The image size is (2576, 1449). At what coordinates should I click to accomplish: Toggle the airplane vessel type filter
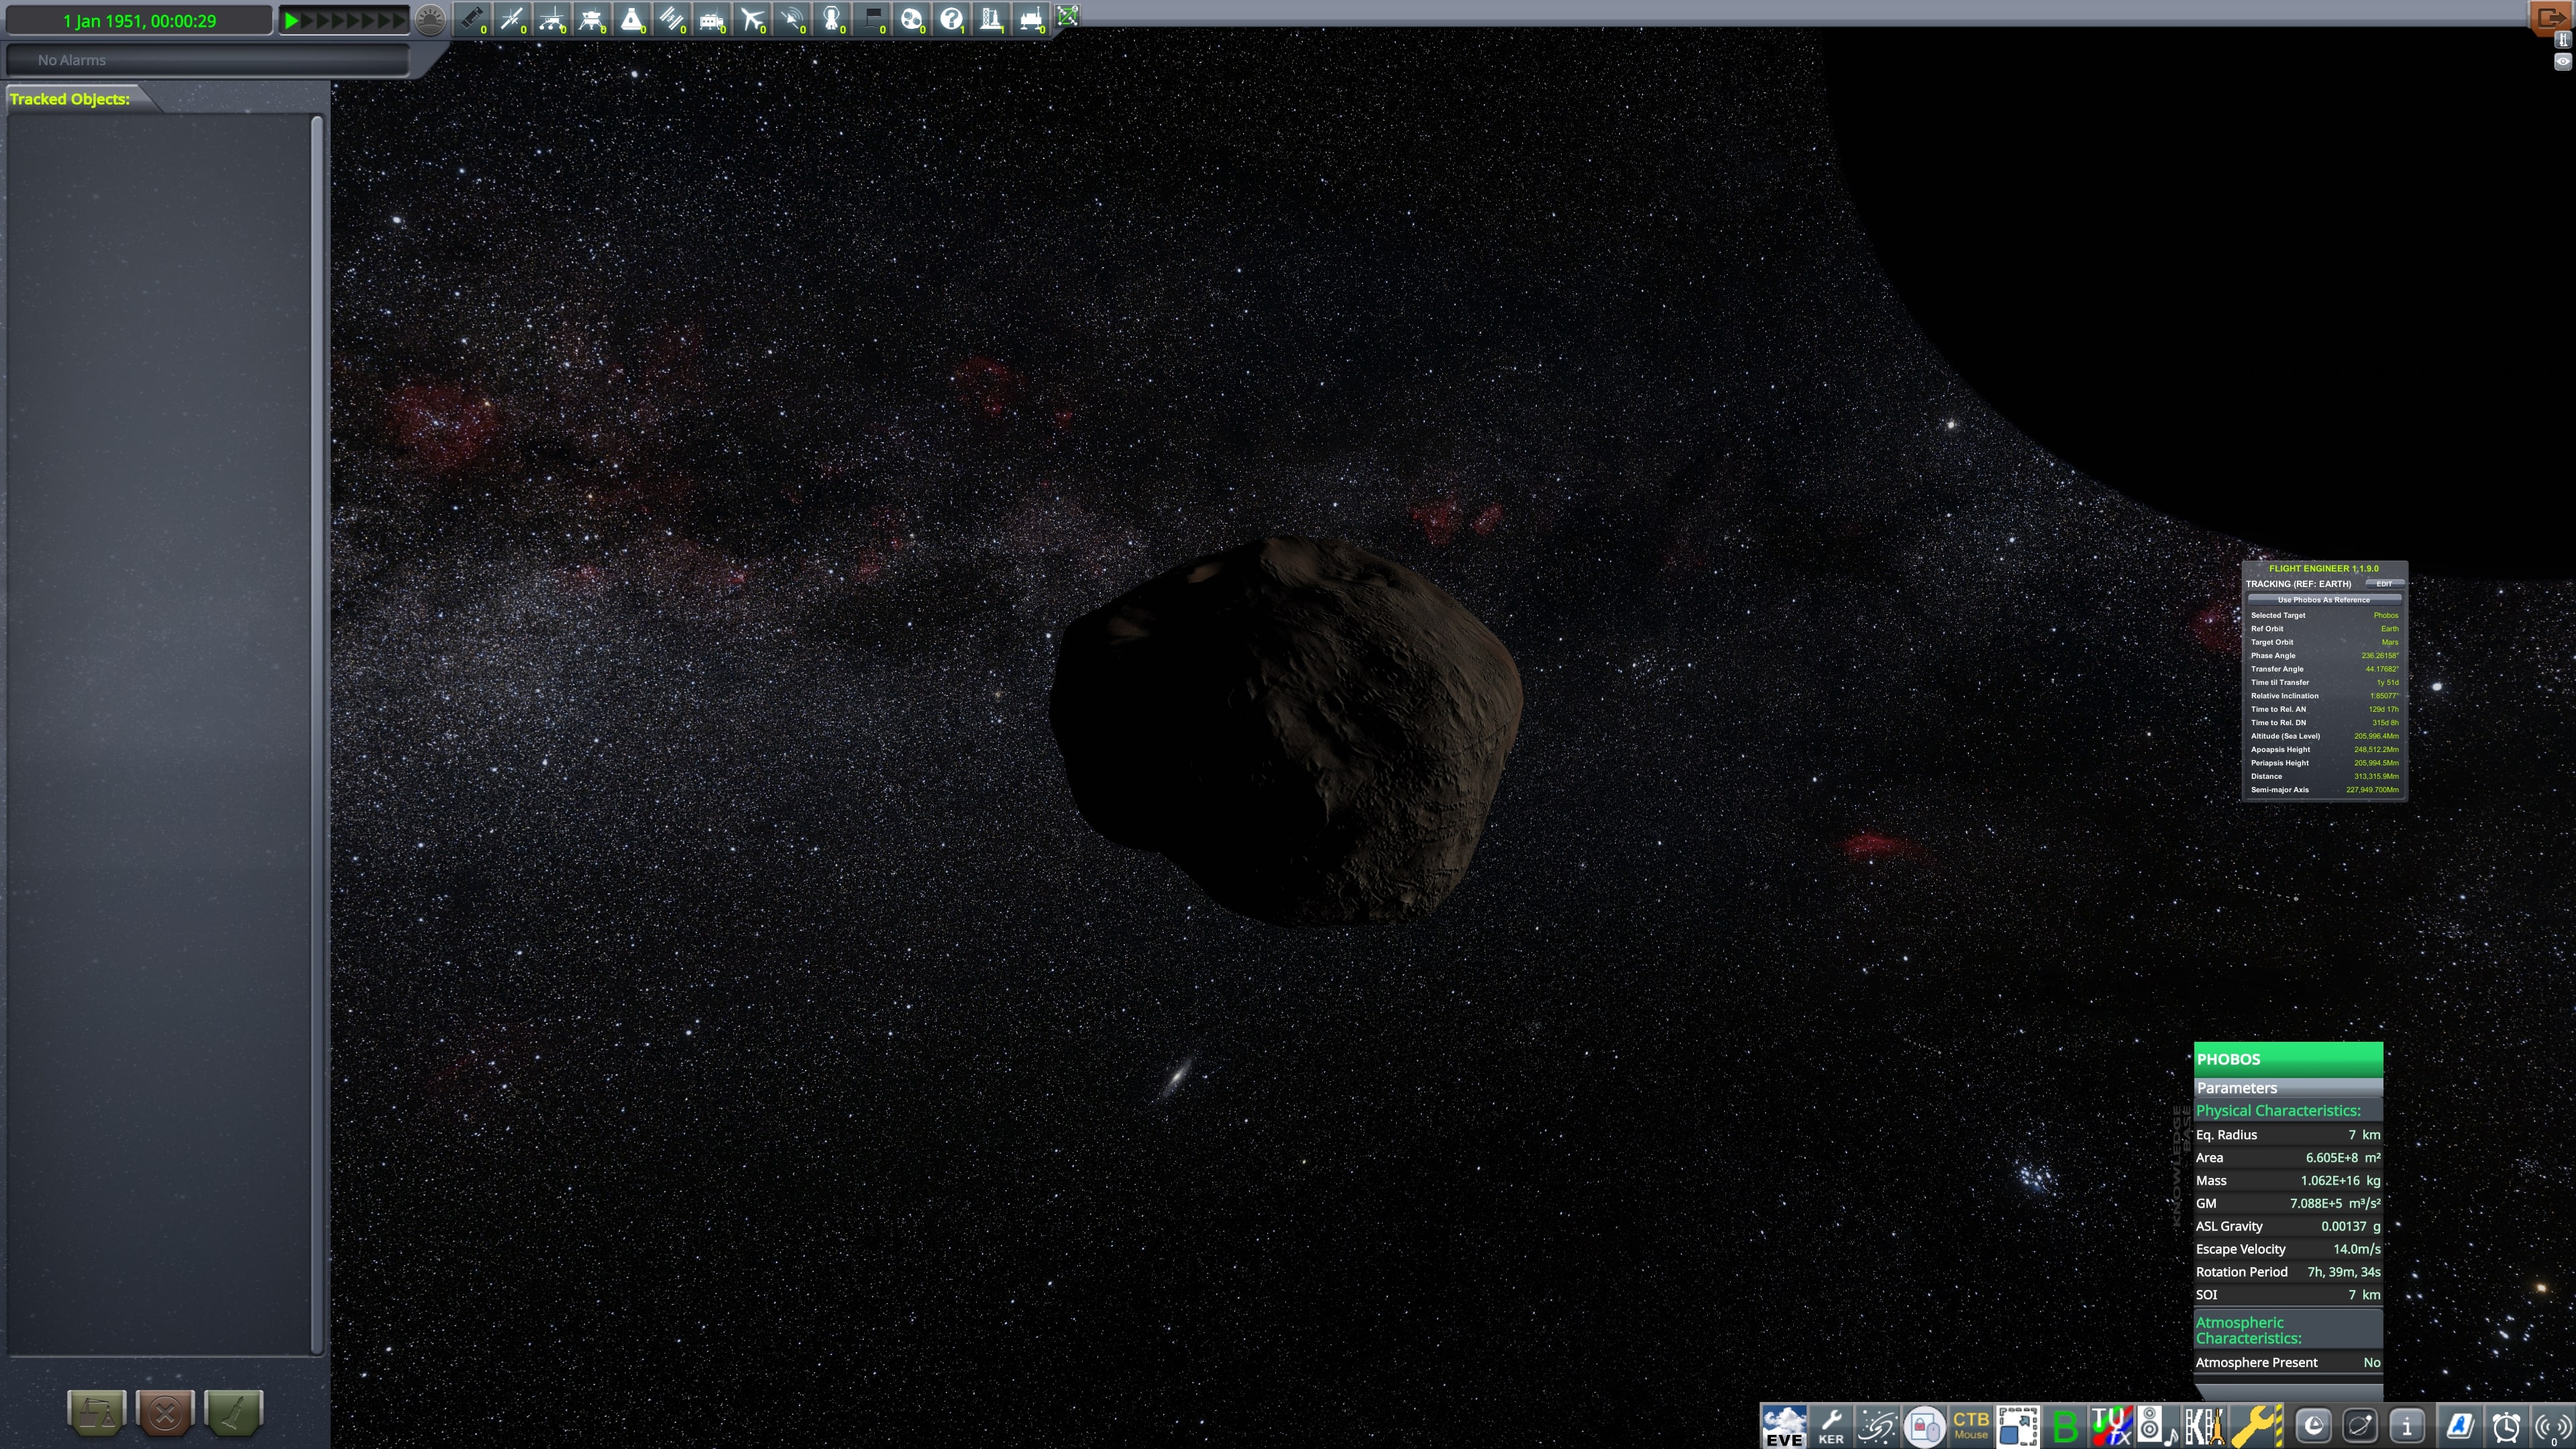coord(751,19)
